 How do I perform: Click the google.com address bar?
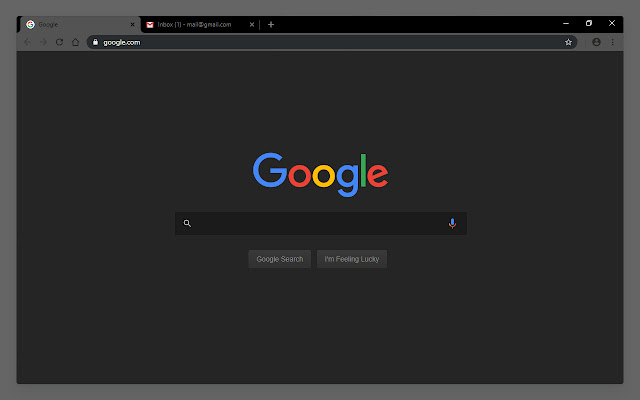[332, 42]
